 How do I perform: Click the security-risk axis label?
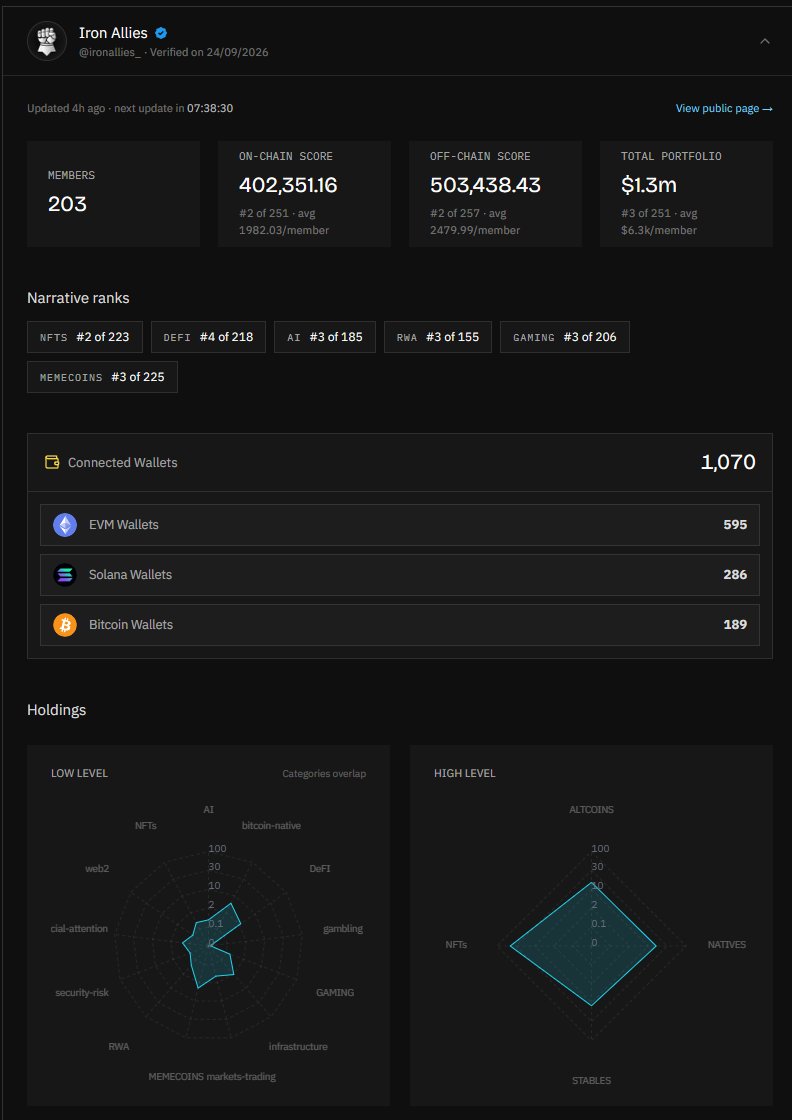tap(82, 993)
